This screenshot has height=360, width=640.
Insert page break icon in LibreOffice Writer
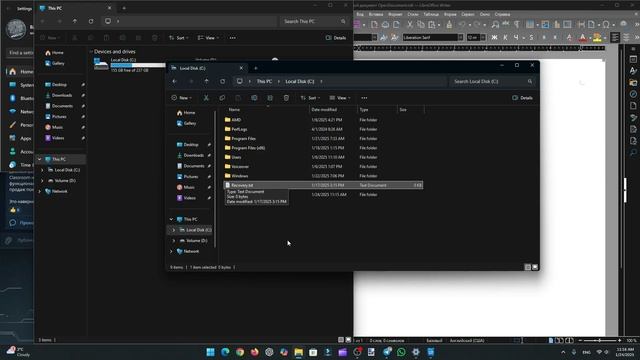tap(581, 25)
